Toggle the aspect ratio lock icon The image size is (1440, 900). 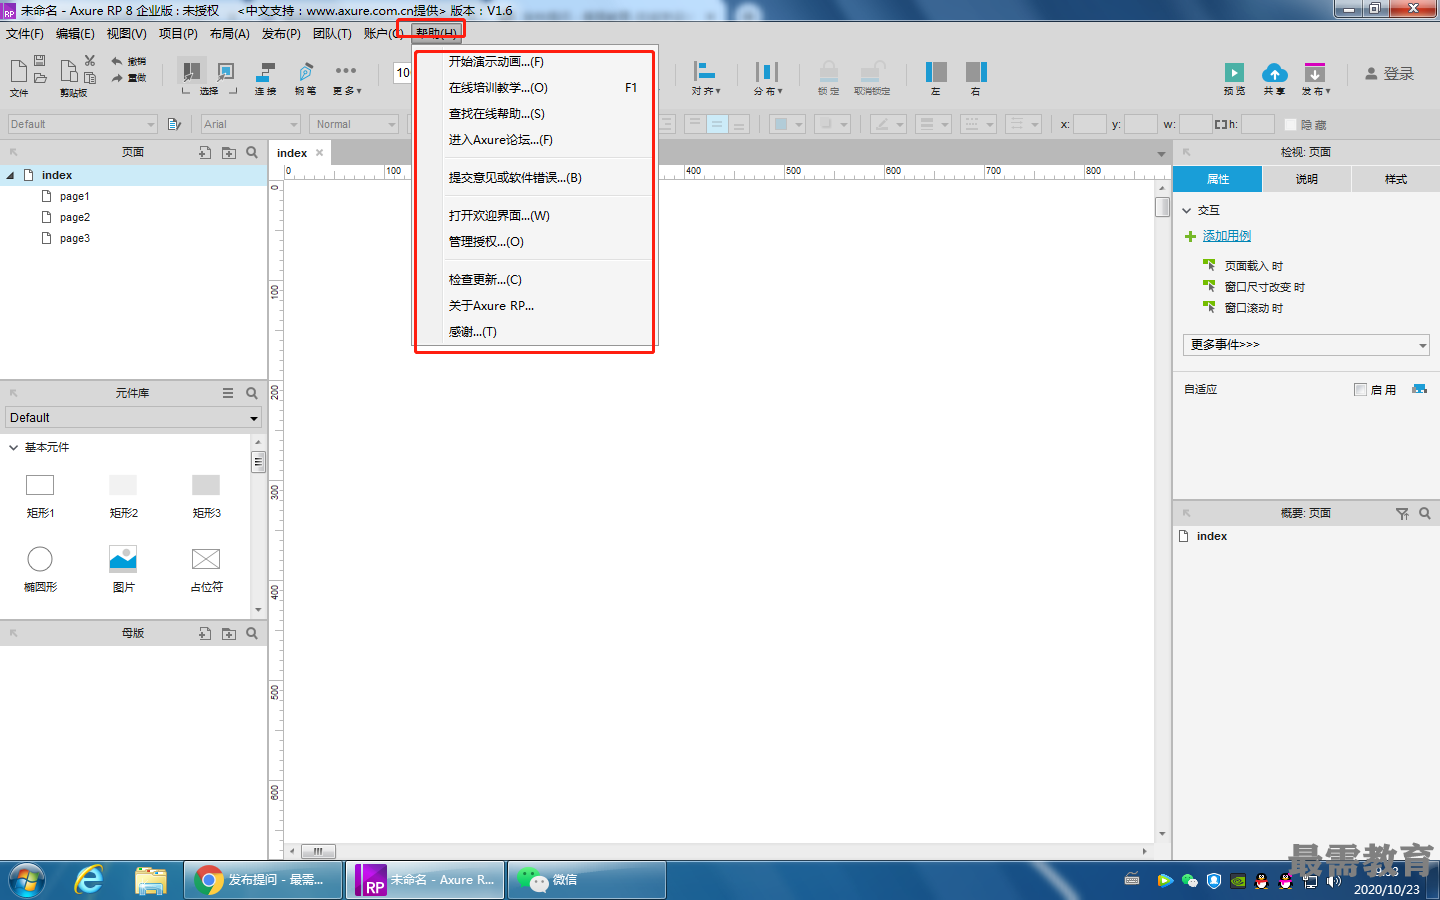pos(1221,124)
